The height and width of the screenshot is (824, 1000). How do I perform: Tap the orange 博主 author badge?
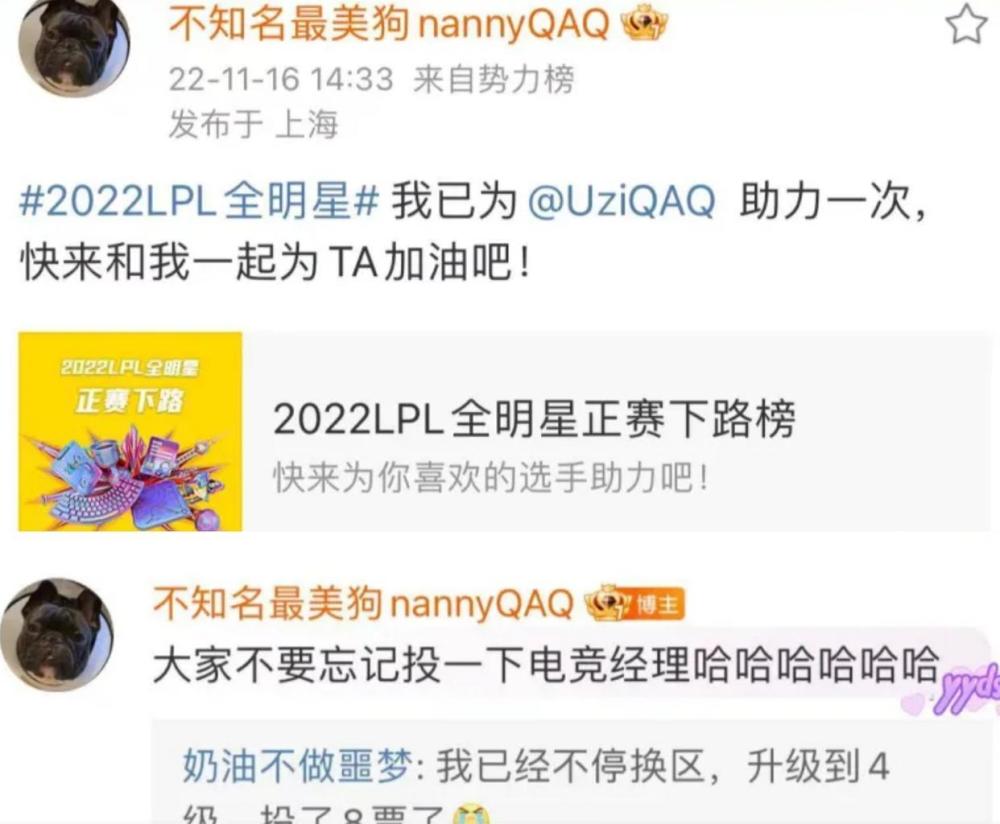[x=655, y=604]
